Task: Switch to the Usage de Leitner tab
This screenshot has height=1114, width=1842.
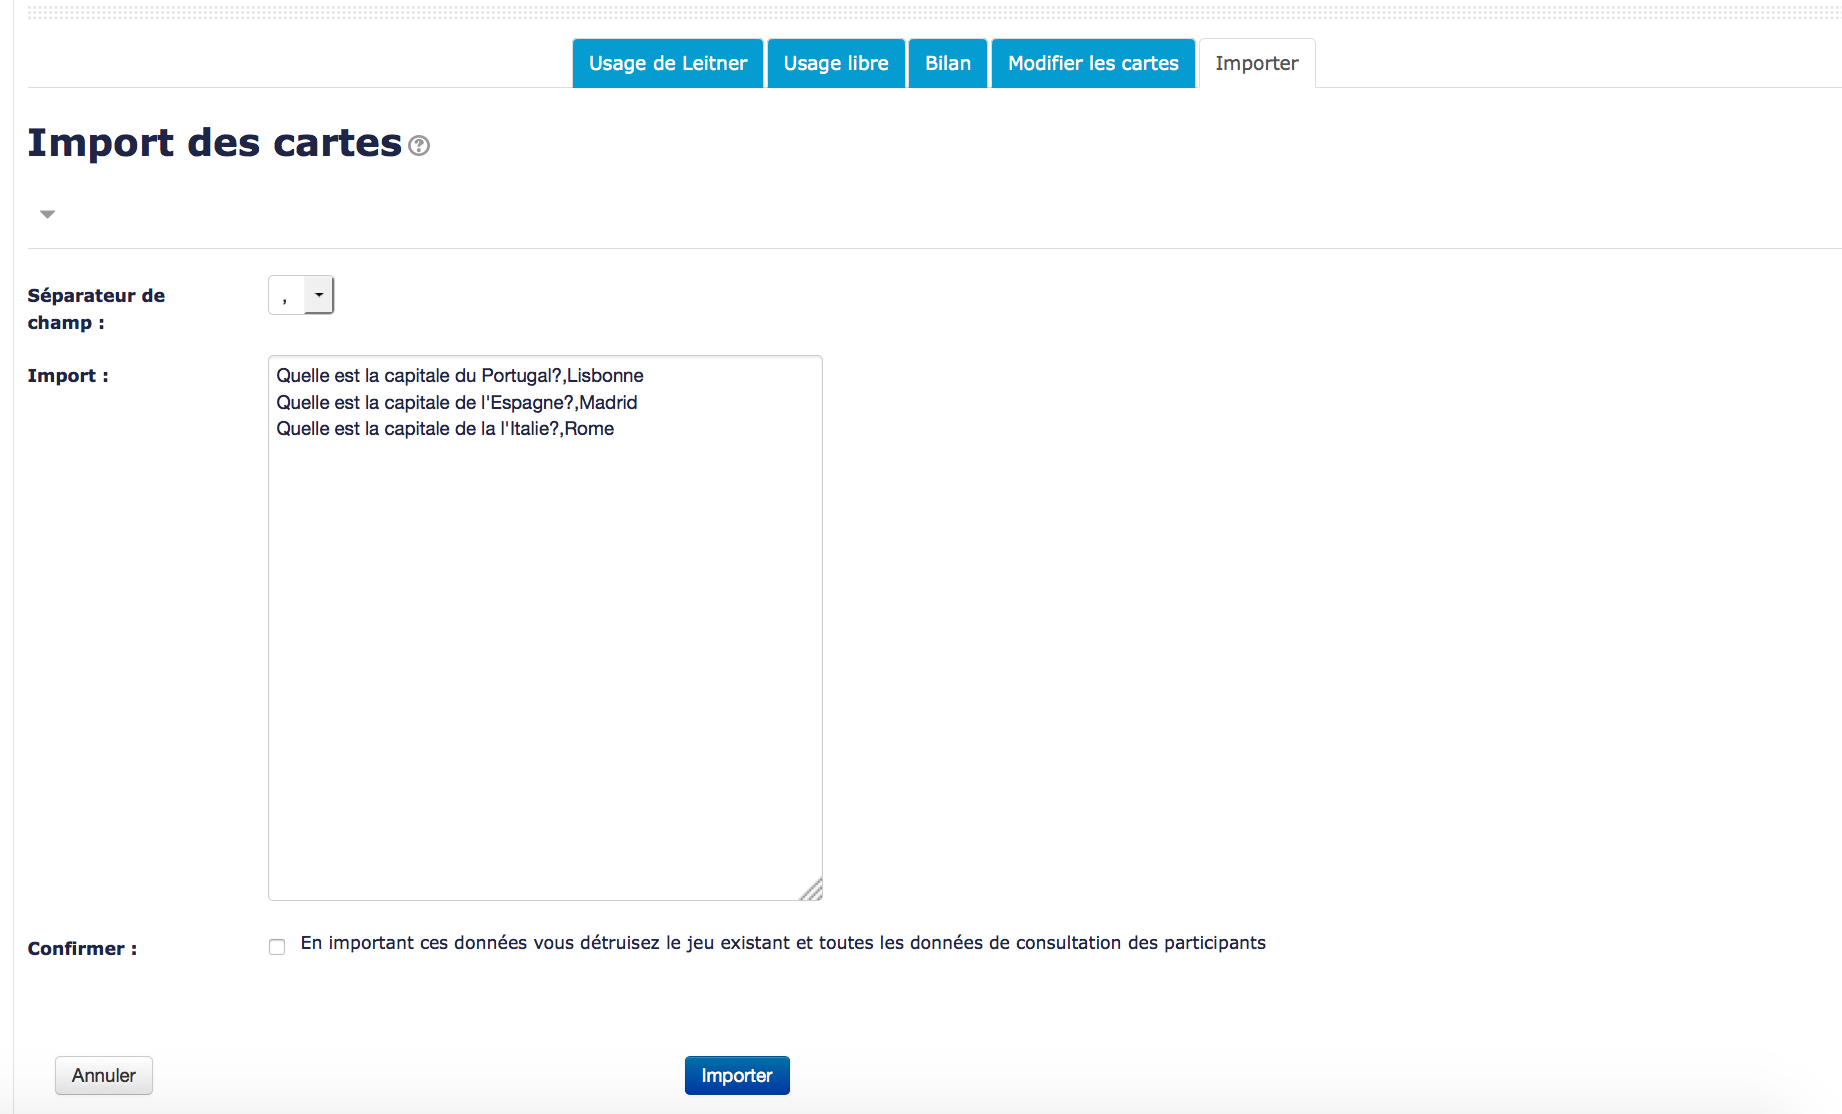Action: tap(667, 63)
